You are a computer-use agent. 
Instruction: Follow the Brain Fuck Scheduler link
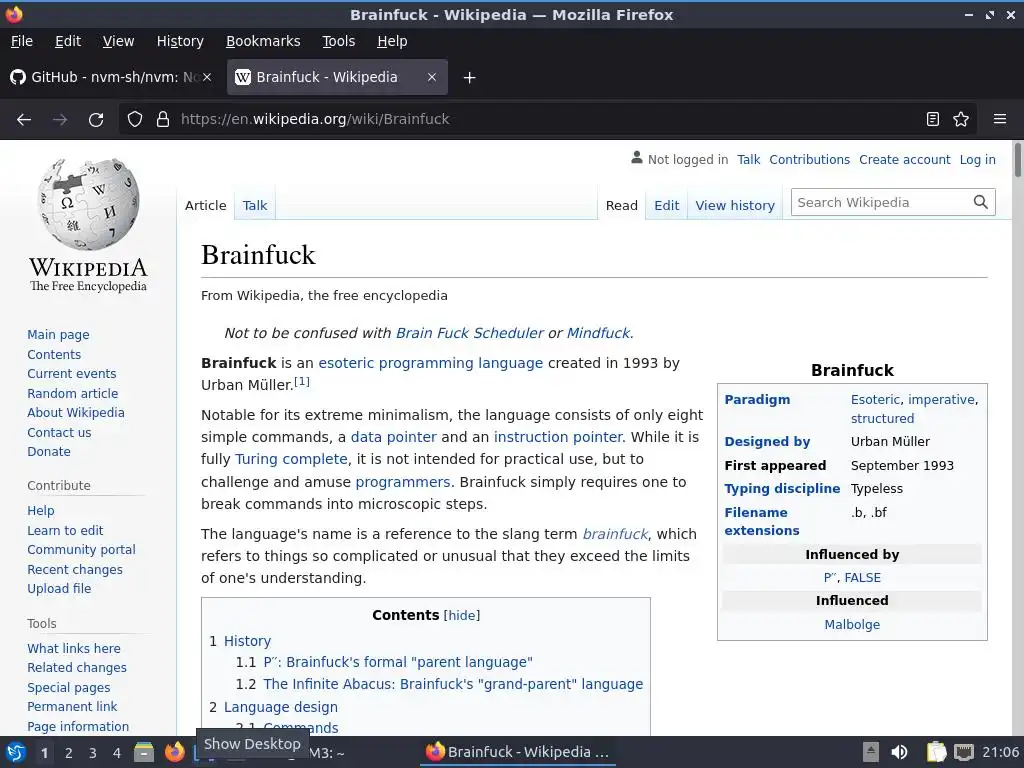[470, 333]
